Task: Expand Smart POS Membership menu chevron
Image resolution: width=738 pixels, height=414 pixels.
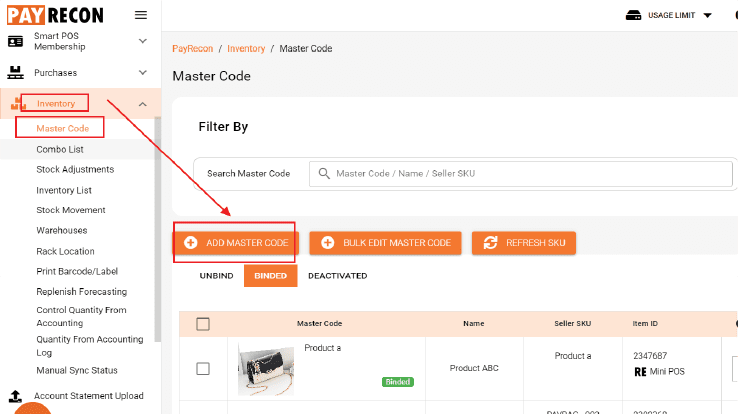Action: click(x=143, y=41)
